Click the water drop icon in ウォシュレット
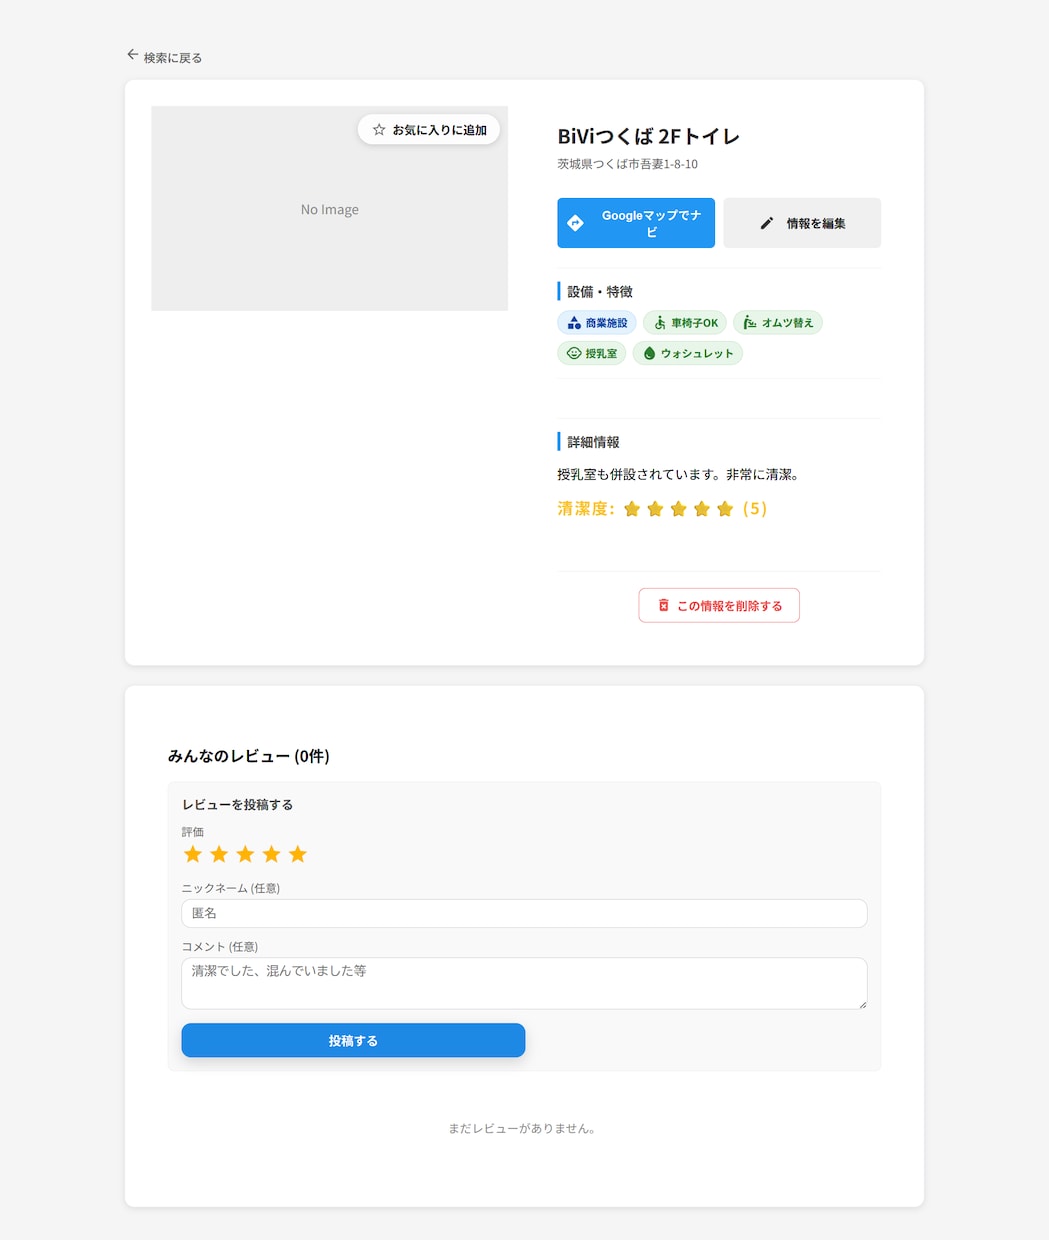The width and height of the screenshot is (1049, 1240). [649, 353]
